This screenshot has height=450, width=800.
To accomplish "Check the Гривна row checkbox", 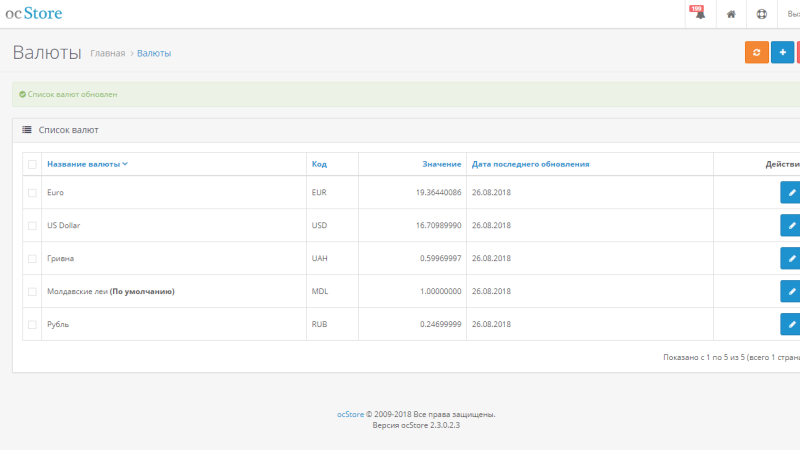I will (x=32, y=259).
